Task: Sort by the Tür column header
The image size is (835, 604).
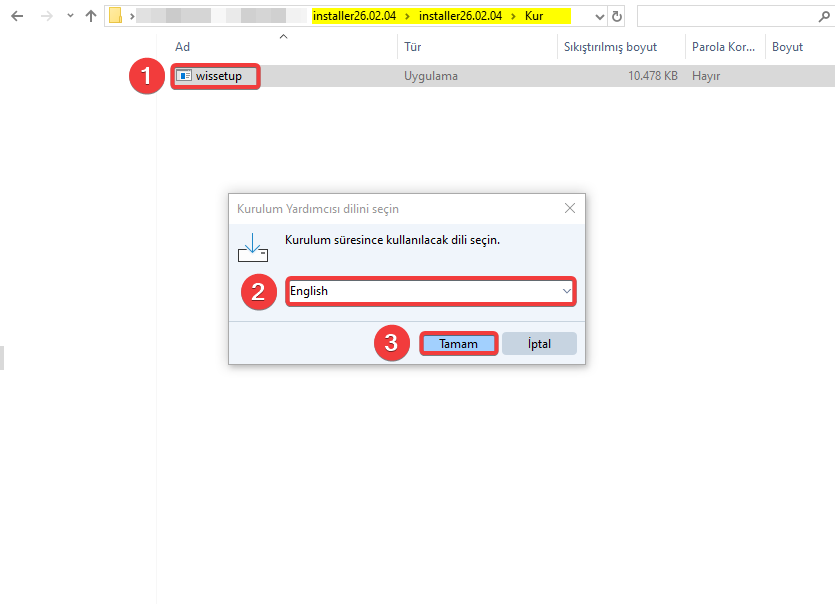Action: click(x=412, y=47)
